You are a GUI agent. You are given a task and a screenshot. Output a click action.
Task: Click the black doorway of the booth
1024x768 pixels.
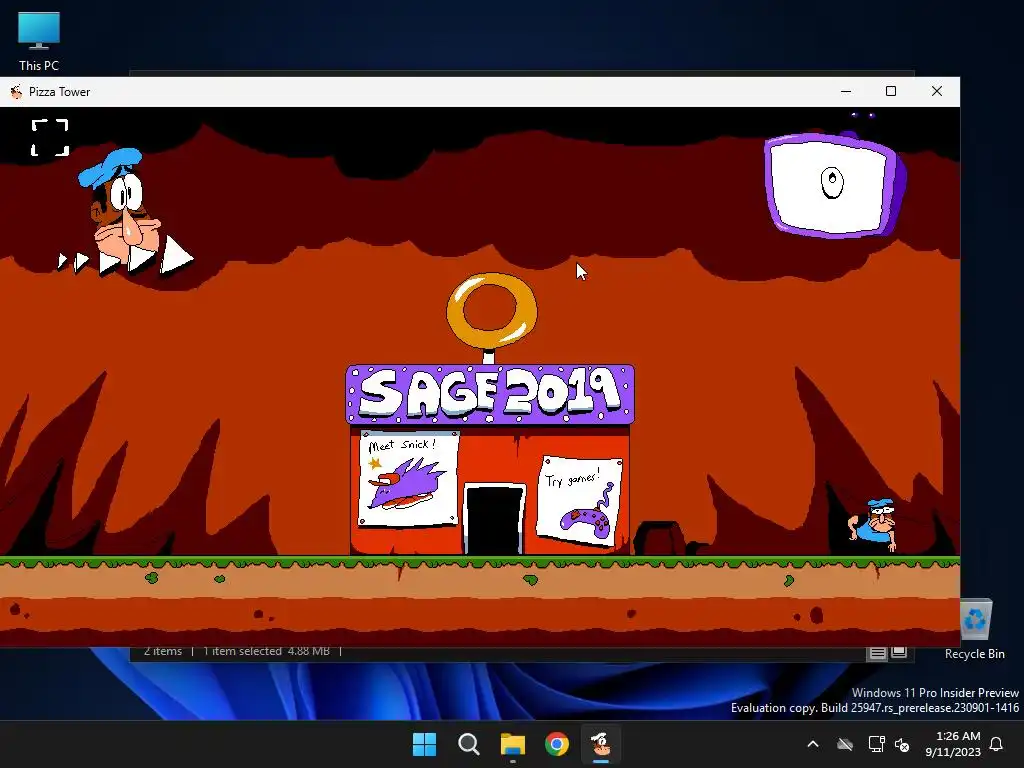(x=494, y=520)
